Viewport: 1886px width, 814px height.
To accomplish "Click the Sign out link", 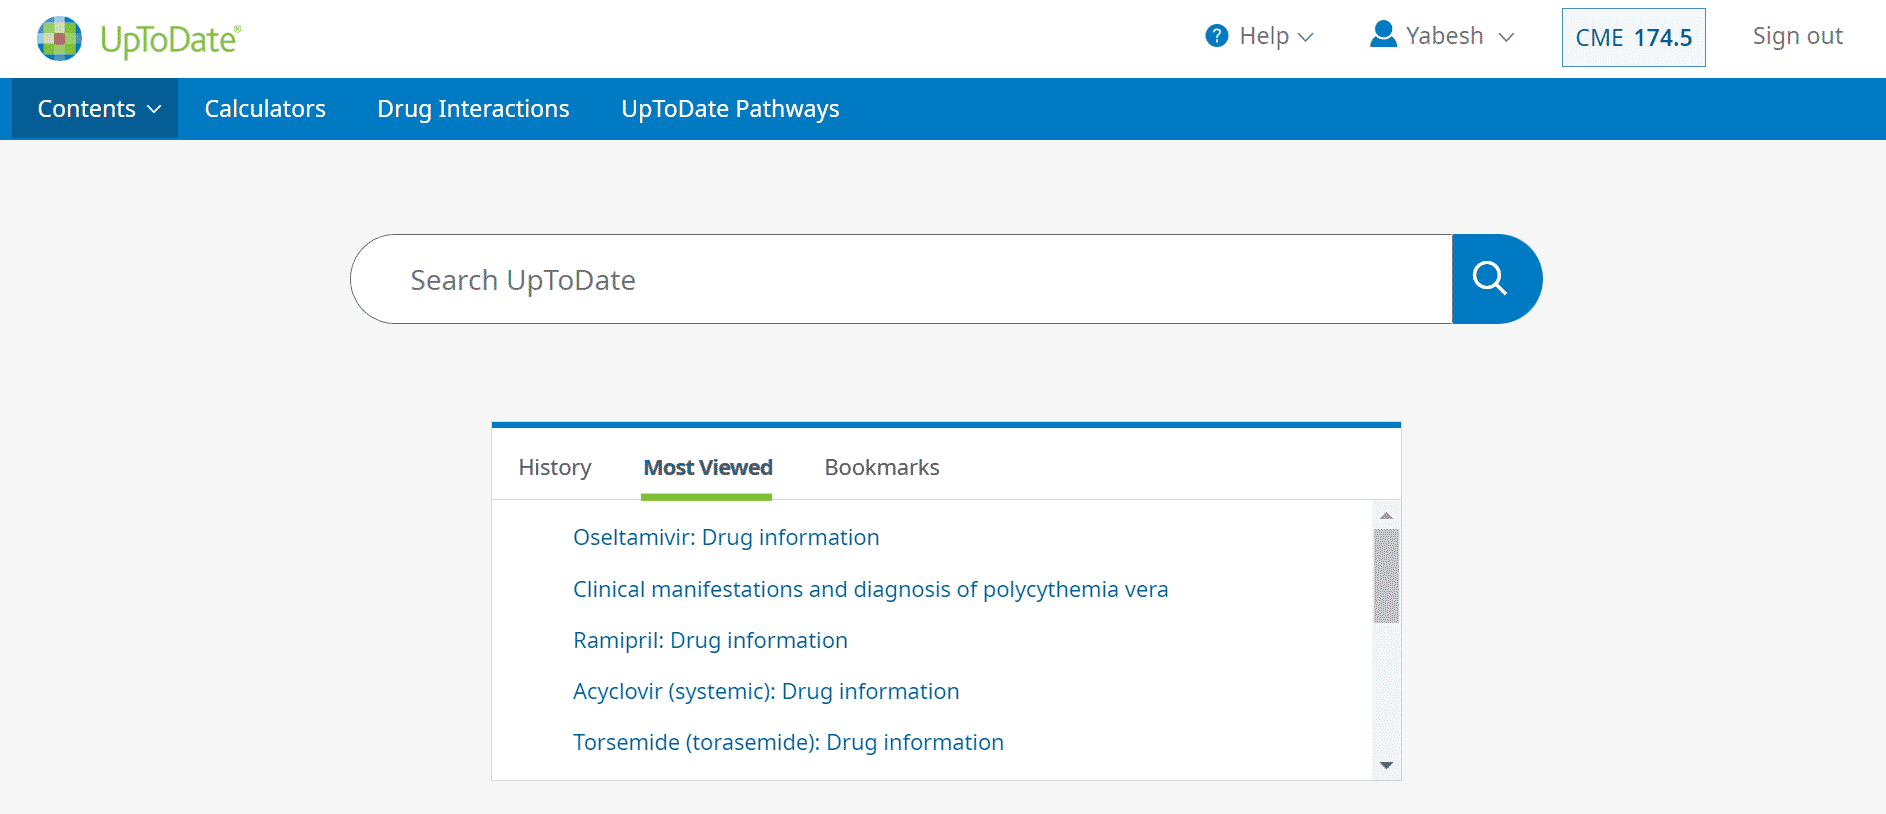I will (x=1797, y=36).
